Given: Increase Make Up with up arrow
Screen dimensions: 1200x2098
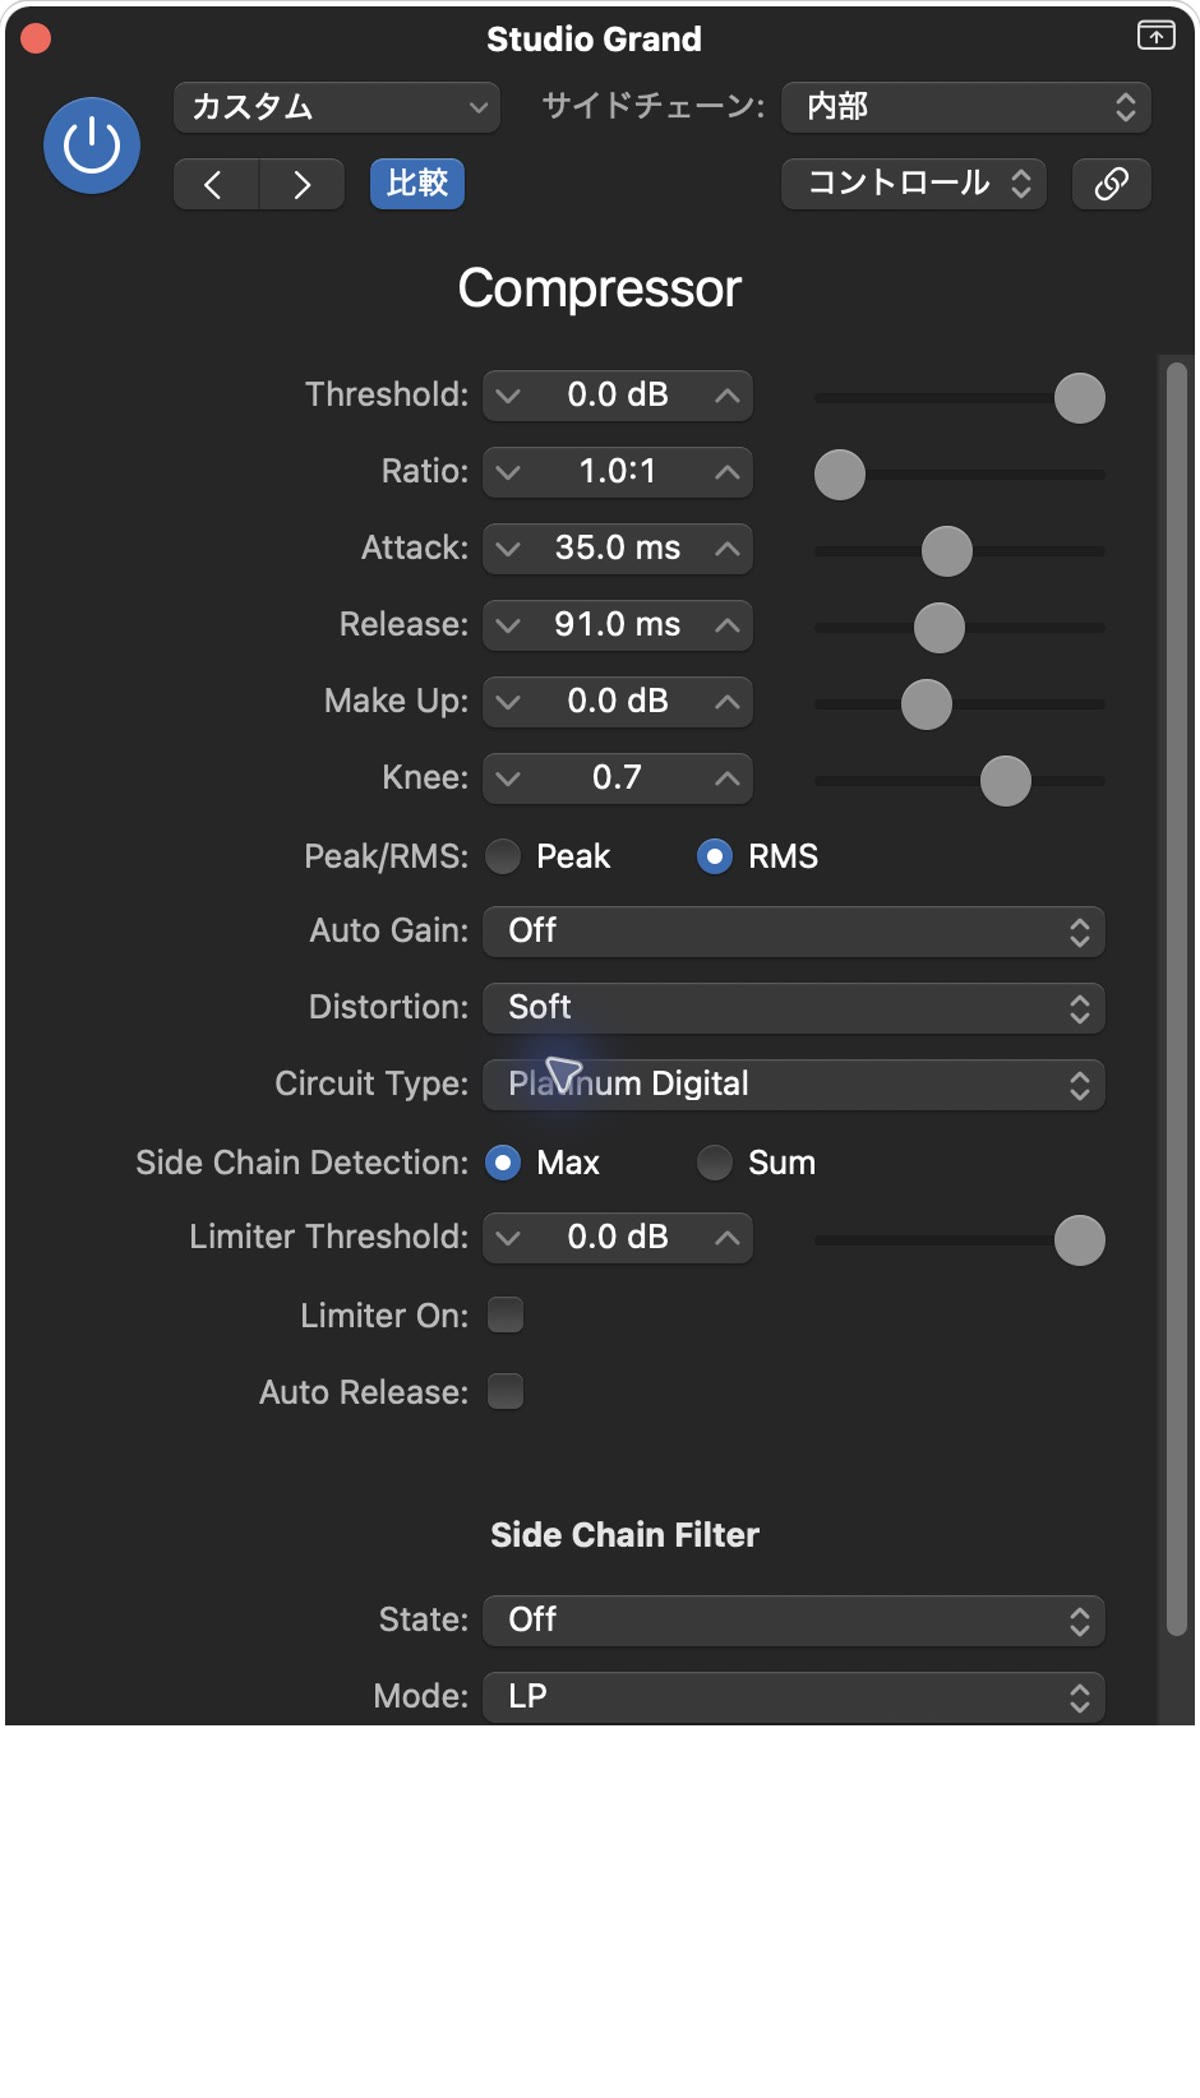Looking at the screenshot, I should click(x=728, y=702).
